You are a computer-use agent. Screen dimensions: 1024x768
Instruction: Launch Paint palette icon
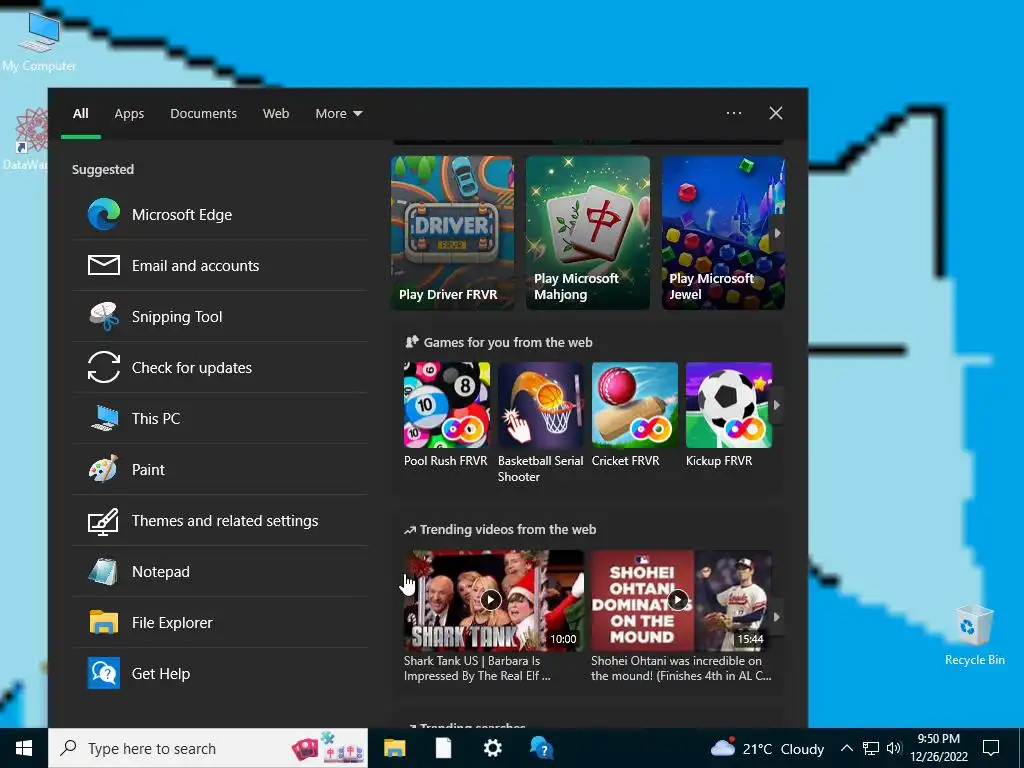[104, 469]
